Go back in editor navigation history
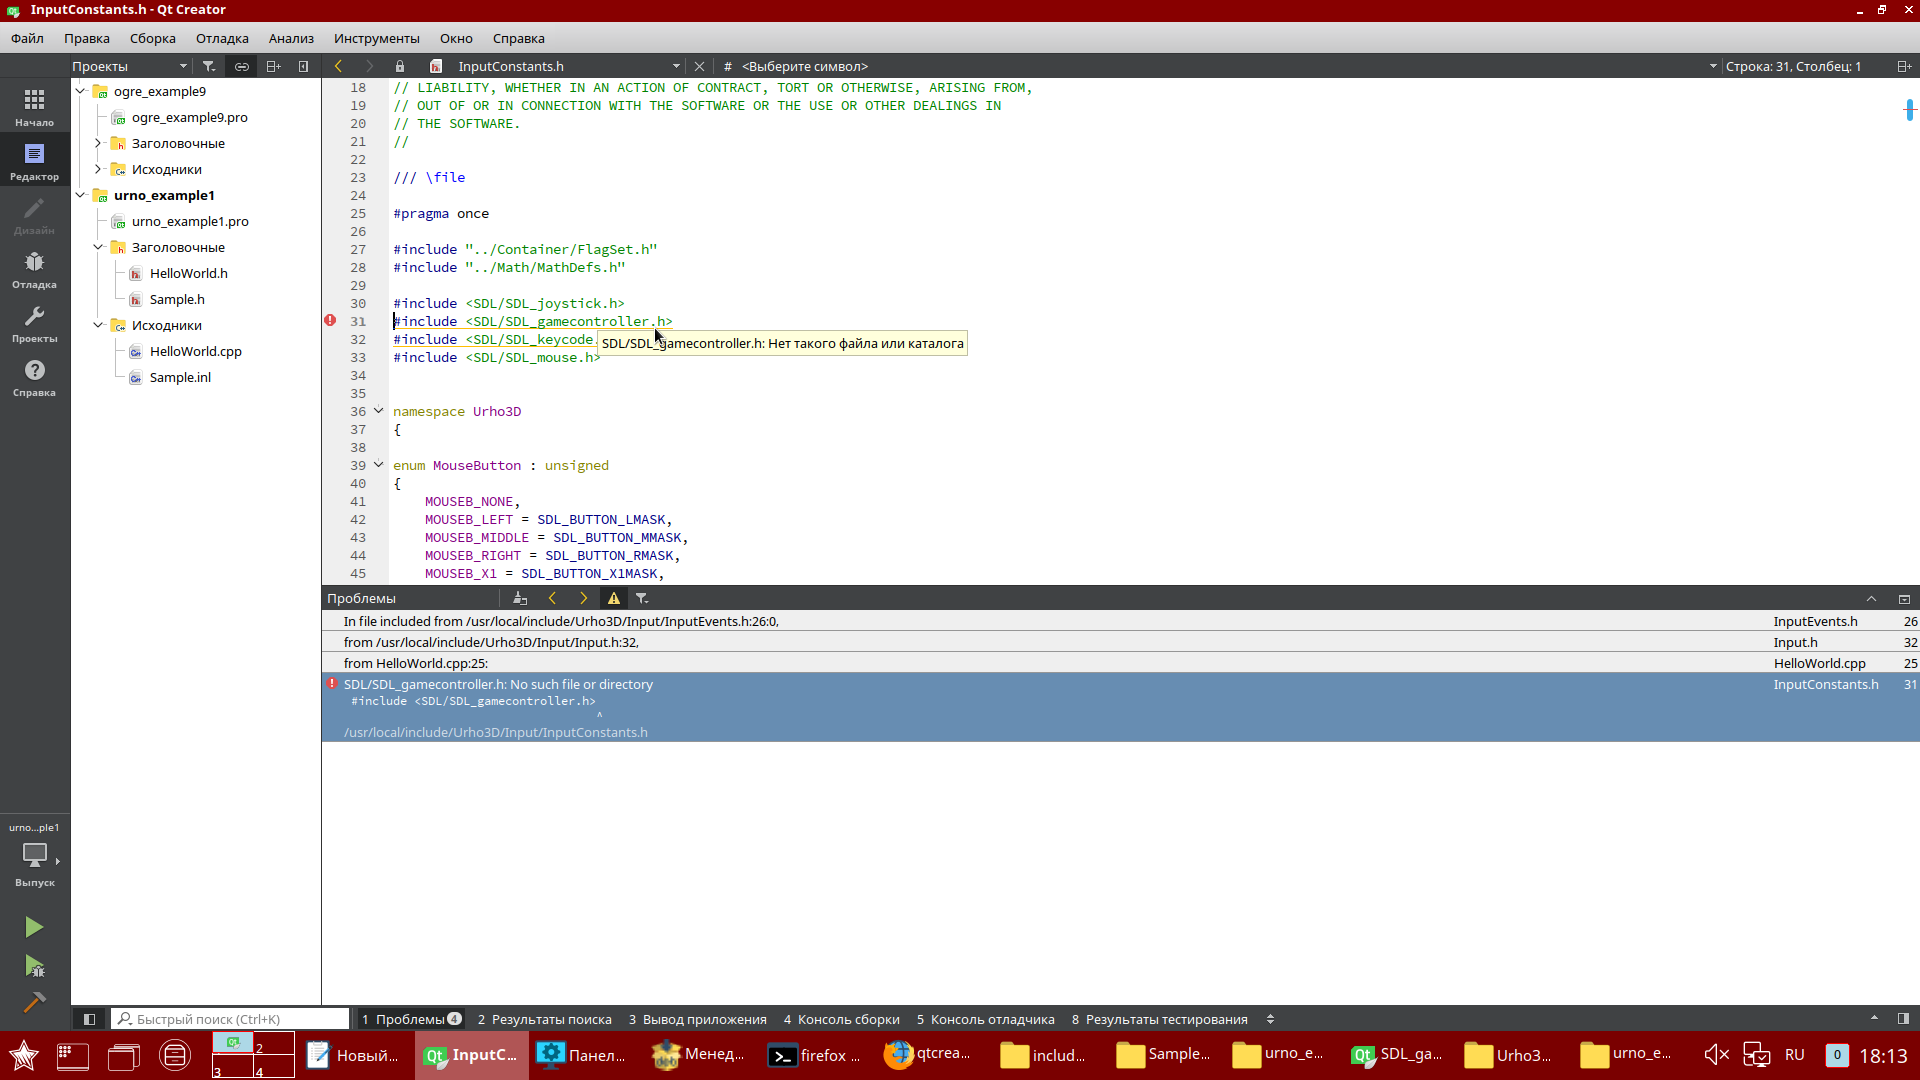The height and width of the screenshot is (1080, 1920). coord(339,66)
